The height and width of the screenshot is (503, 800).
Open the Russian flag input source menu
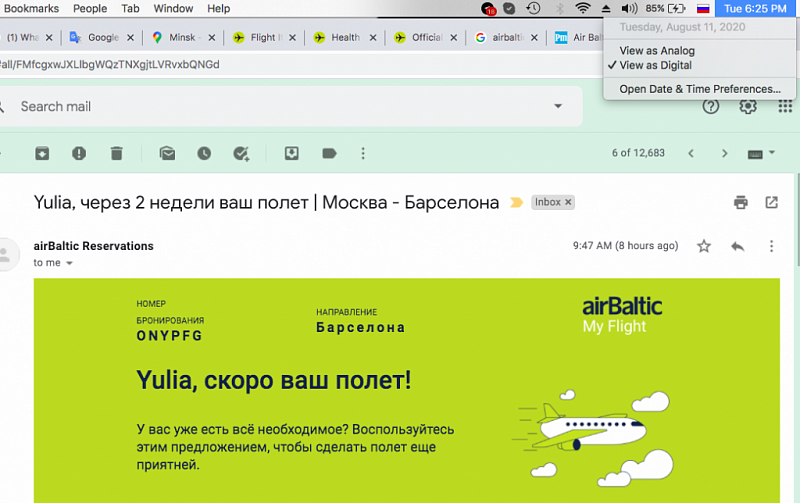(703, 9)
